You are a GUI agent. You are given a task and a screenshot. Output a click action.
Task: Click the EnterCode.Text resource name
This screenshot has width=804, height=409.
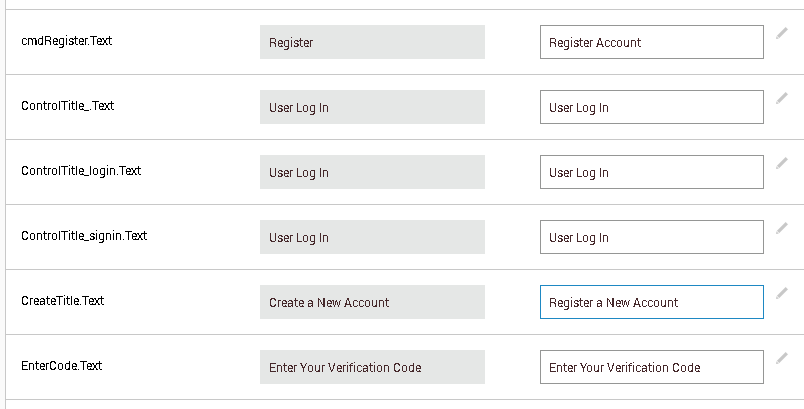click(62, 365)
